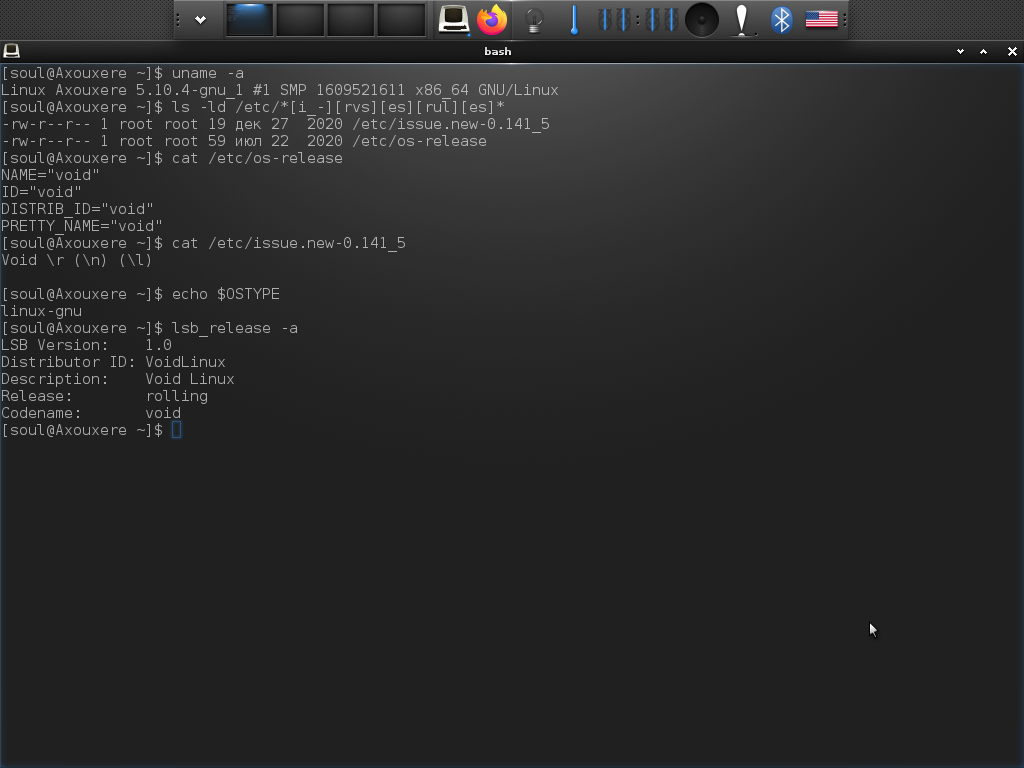Click the NAME="void" line
This screenshot has width=1024, height=768.
50,175
